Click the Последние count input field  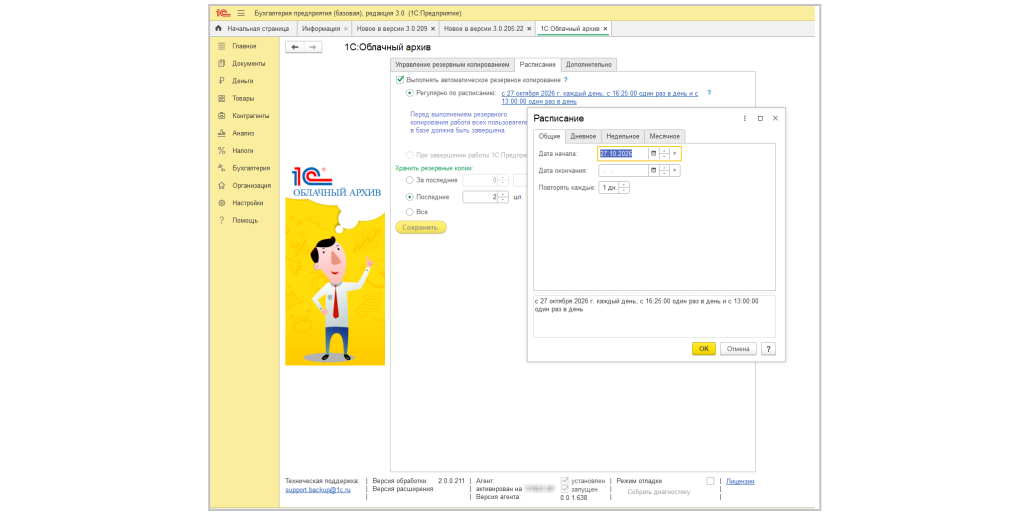click(480, 197)
